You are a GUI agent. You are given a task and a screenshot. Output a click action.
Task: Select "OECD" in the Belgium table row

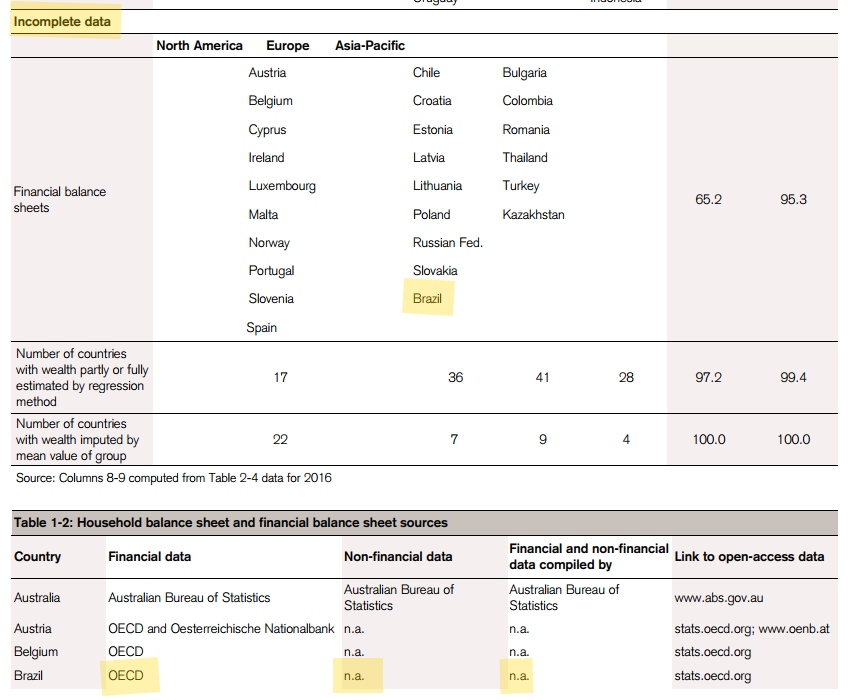pyautogui.click(x=126, y=652)
